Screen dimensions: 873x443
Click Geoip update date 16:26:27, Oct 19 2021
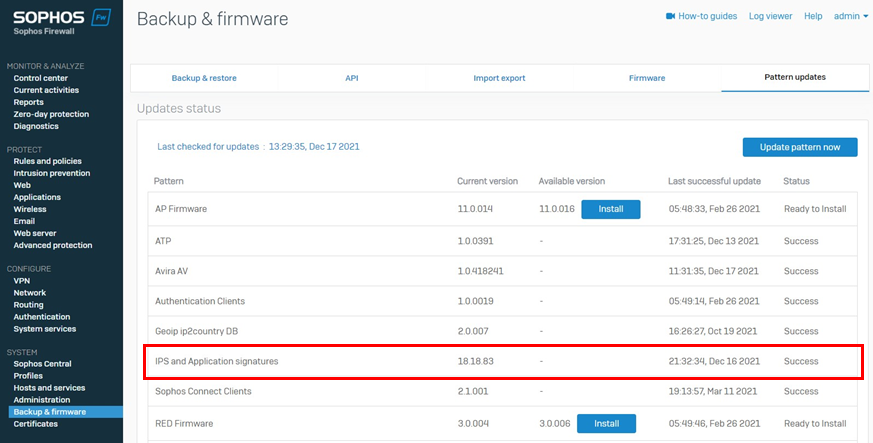pos(713,331)
